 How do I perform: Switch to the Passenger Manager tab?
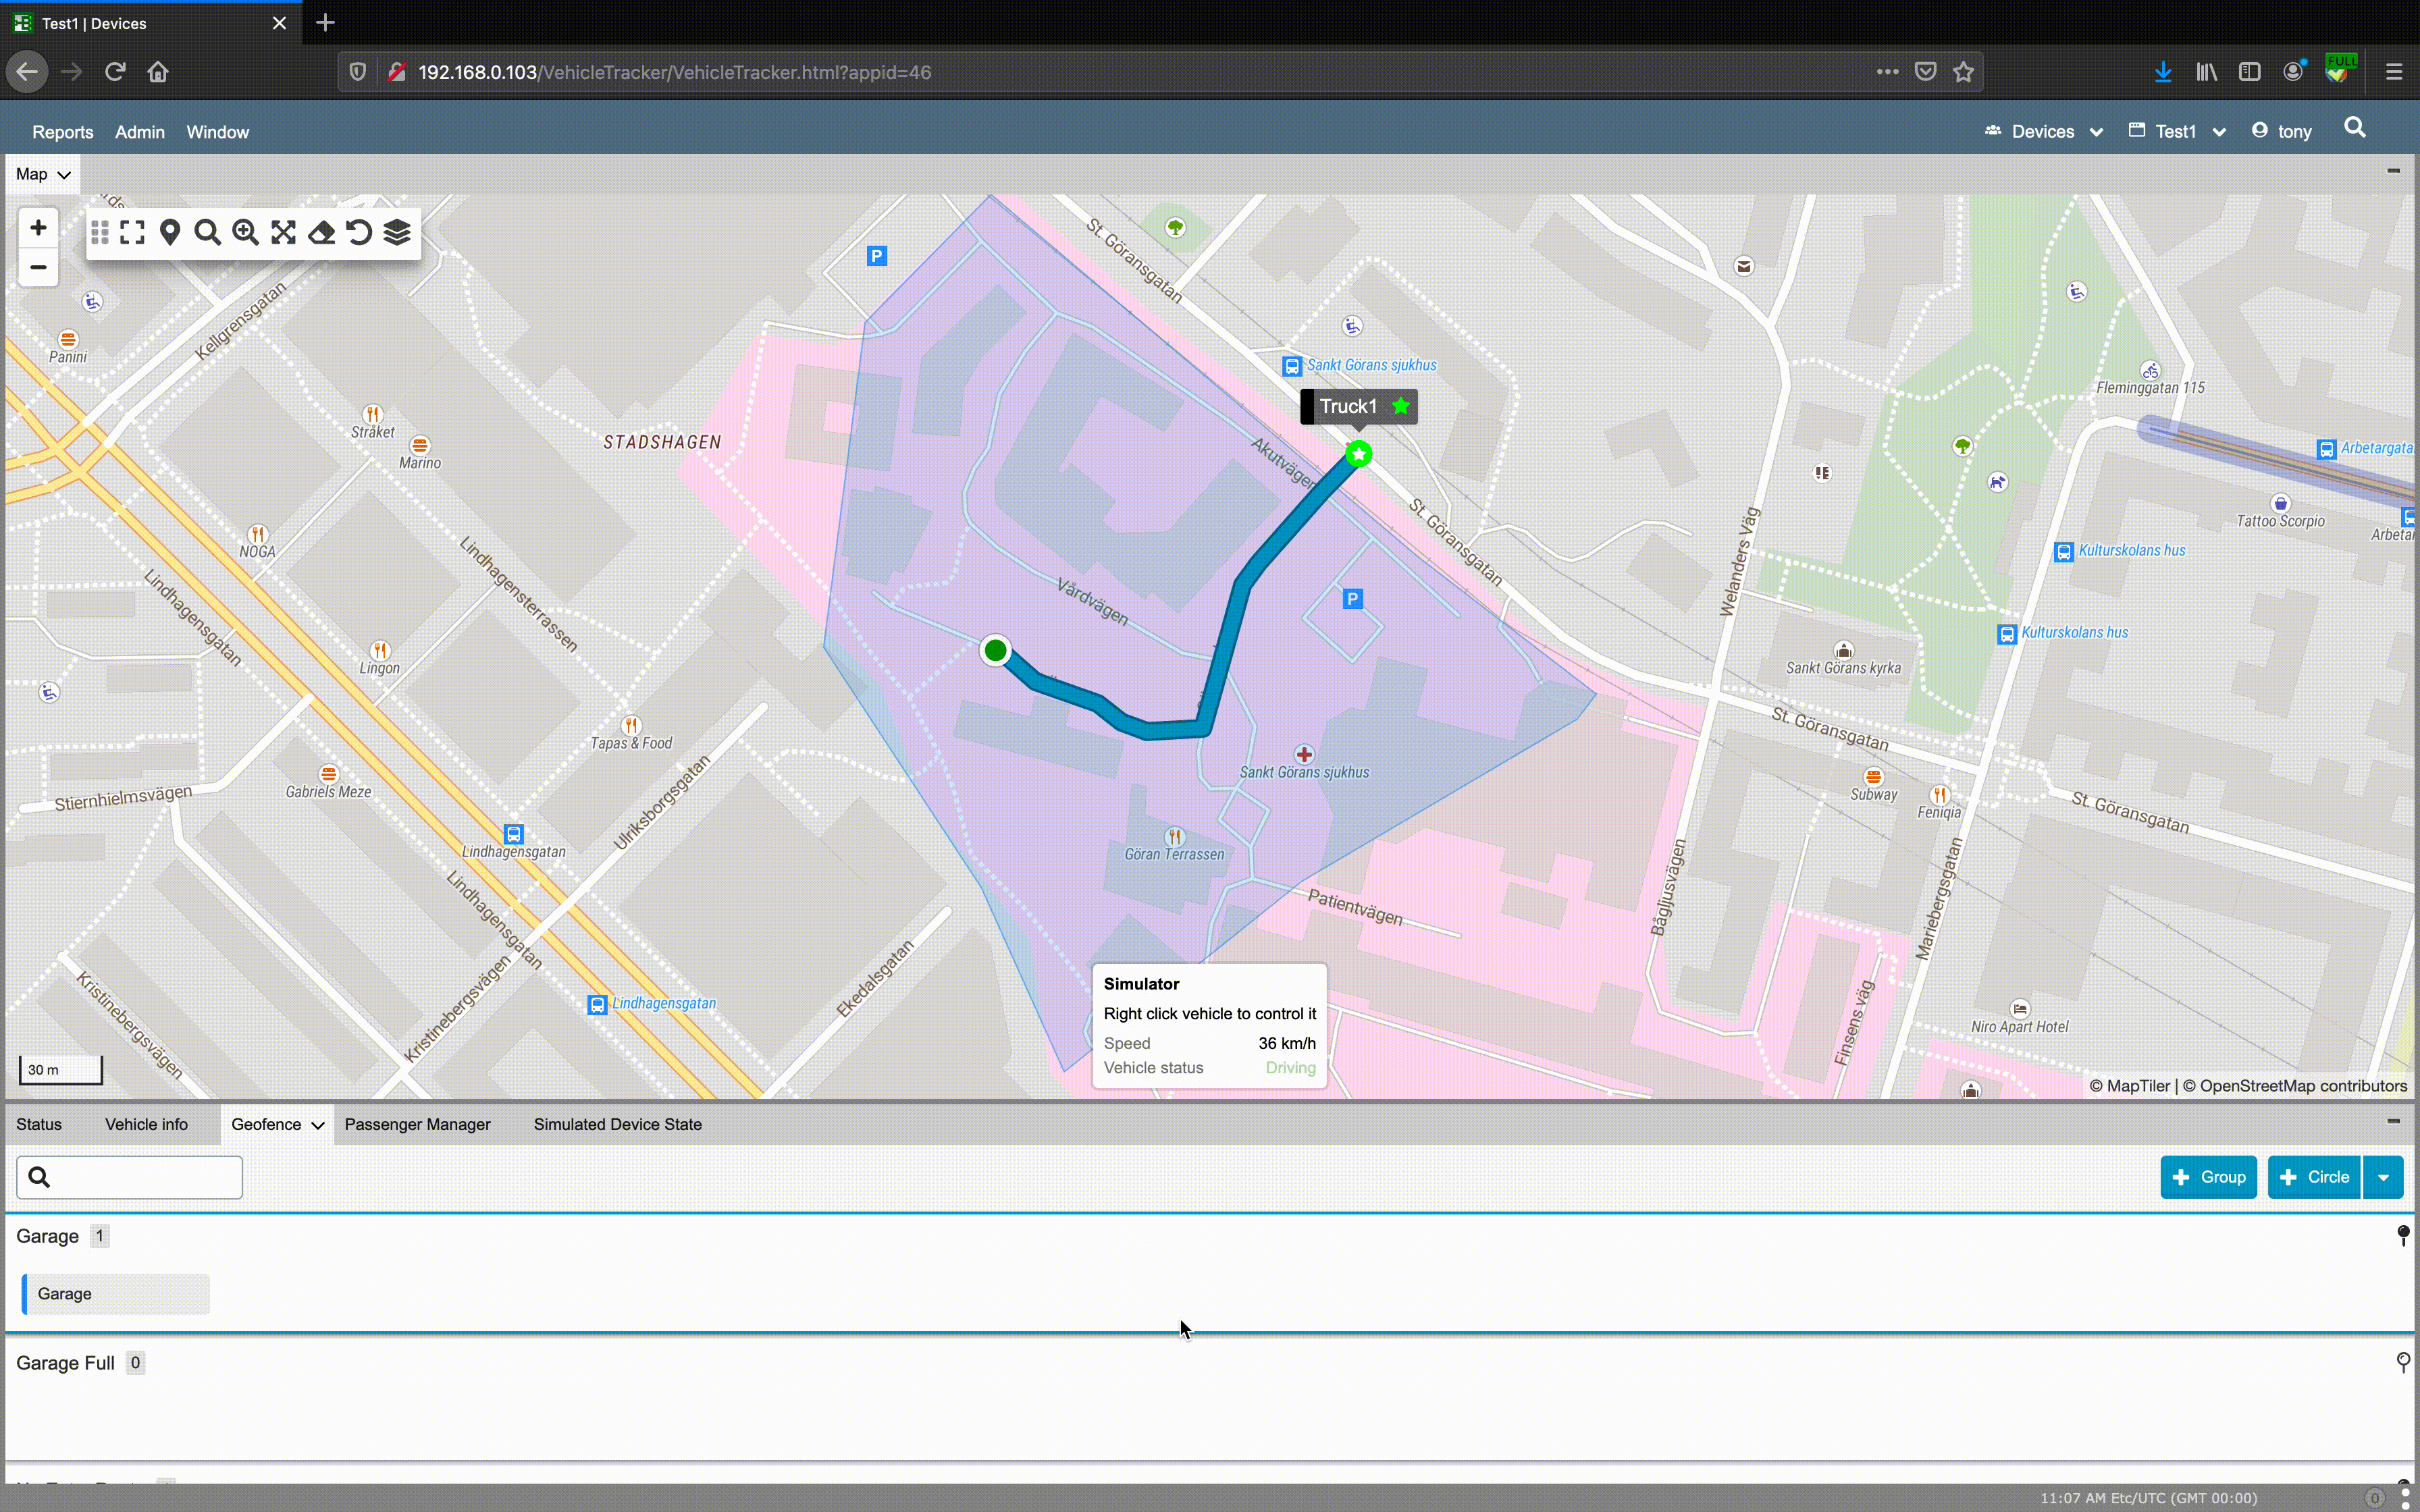click(417, 1124)
